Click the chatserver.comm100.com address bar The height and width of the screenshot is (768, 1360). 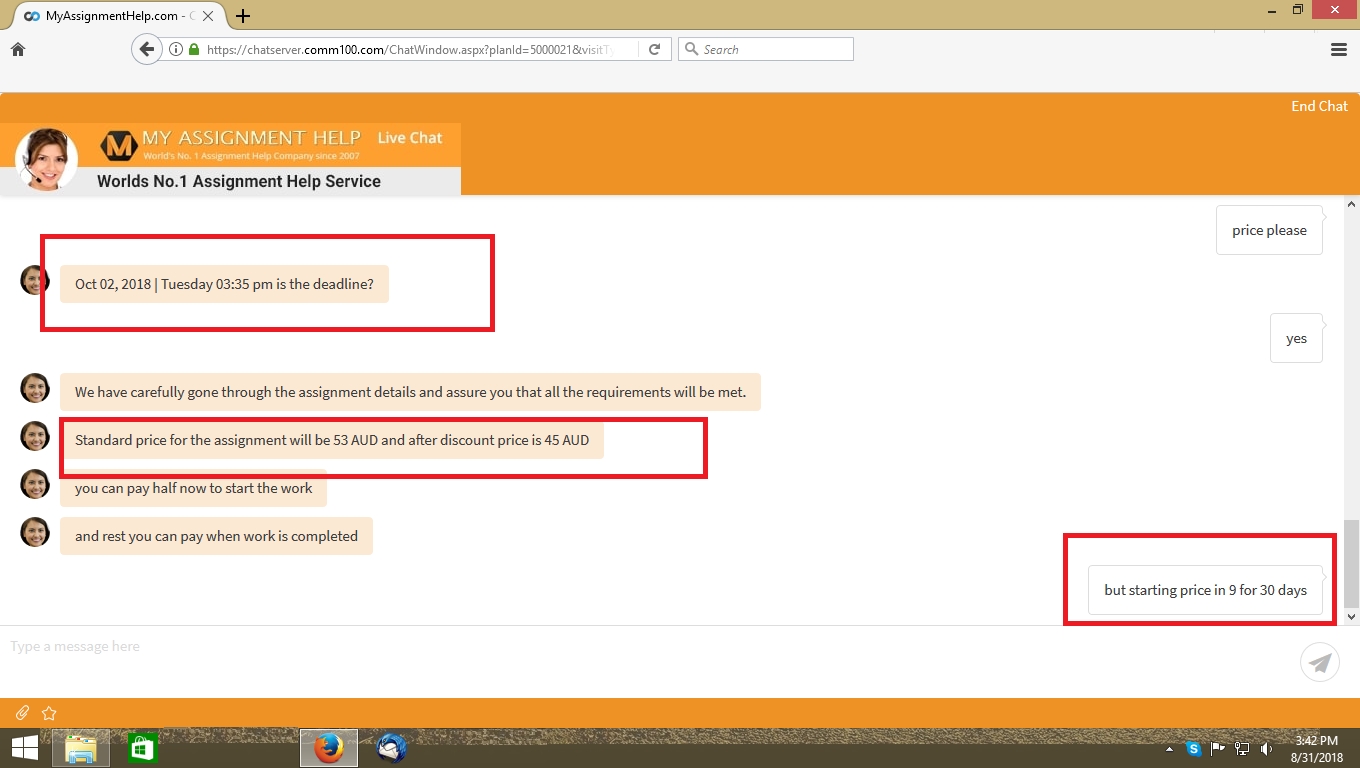coord(405,49)
